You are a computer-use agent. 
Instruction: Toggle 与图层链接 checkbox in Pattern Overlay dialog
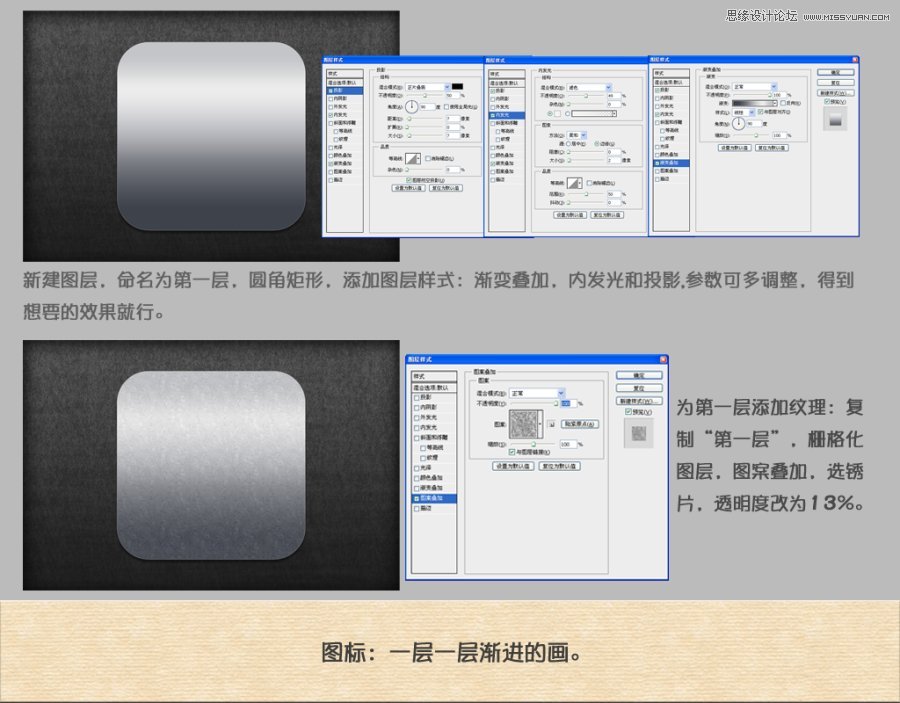click(511, 452)
